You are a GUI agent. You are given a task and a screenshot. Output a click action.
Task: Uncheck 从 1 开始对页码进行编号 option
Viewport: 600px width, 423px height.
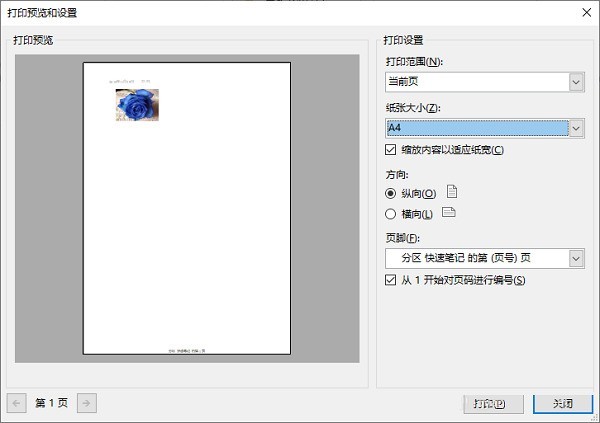(390, 280)
